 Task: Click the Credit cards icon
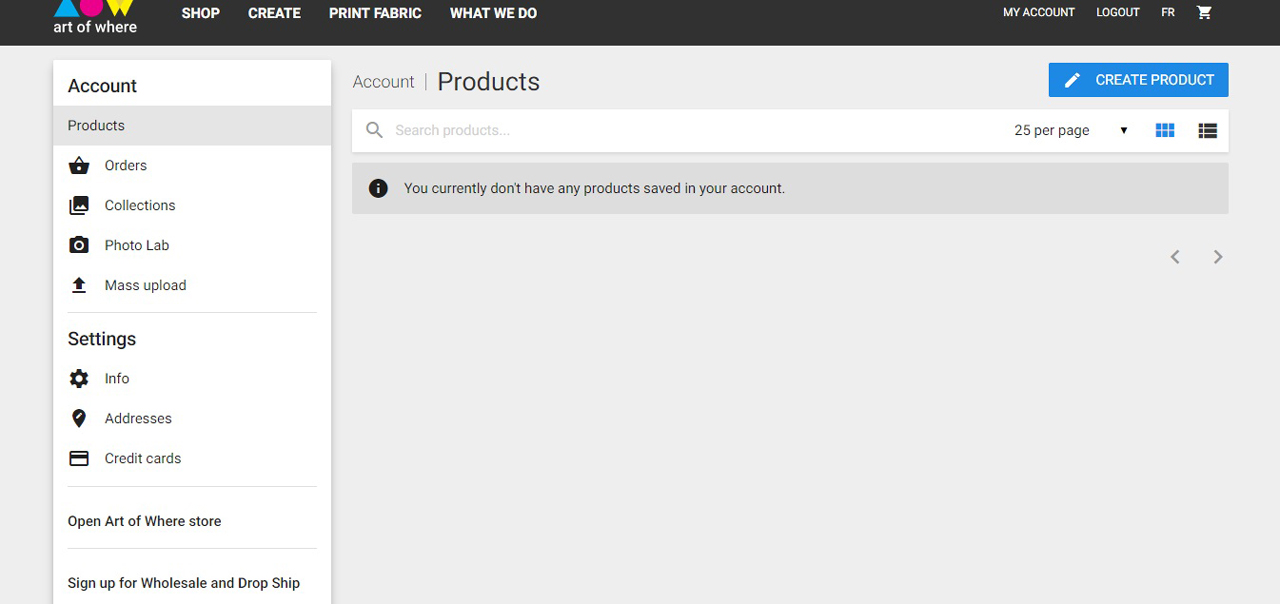(79, 459)
